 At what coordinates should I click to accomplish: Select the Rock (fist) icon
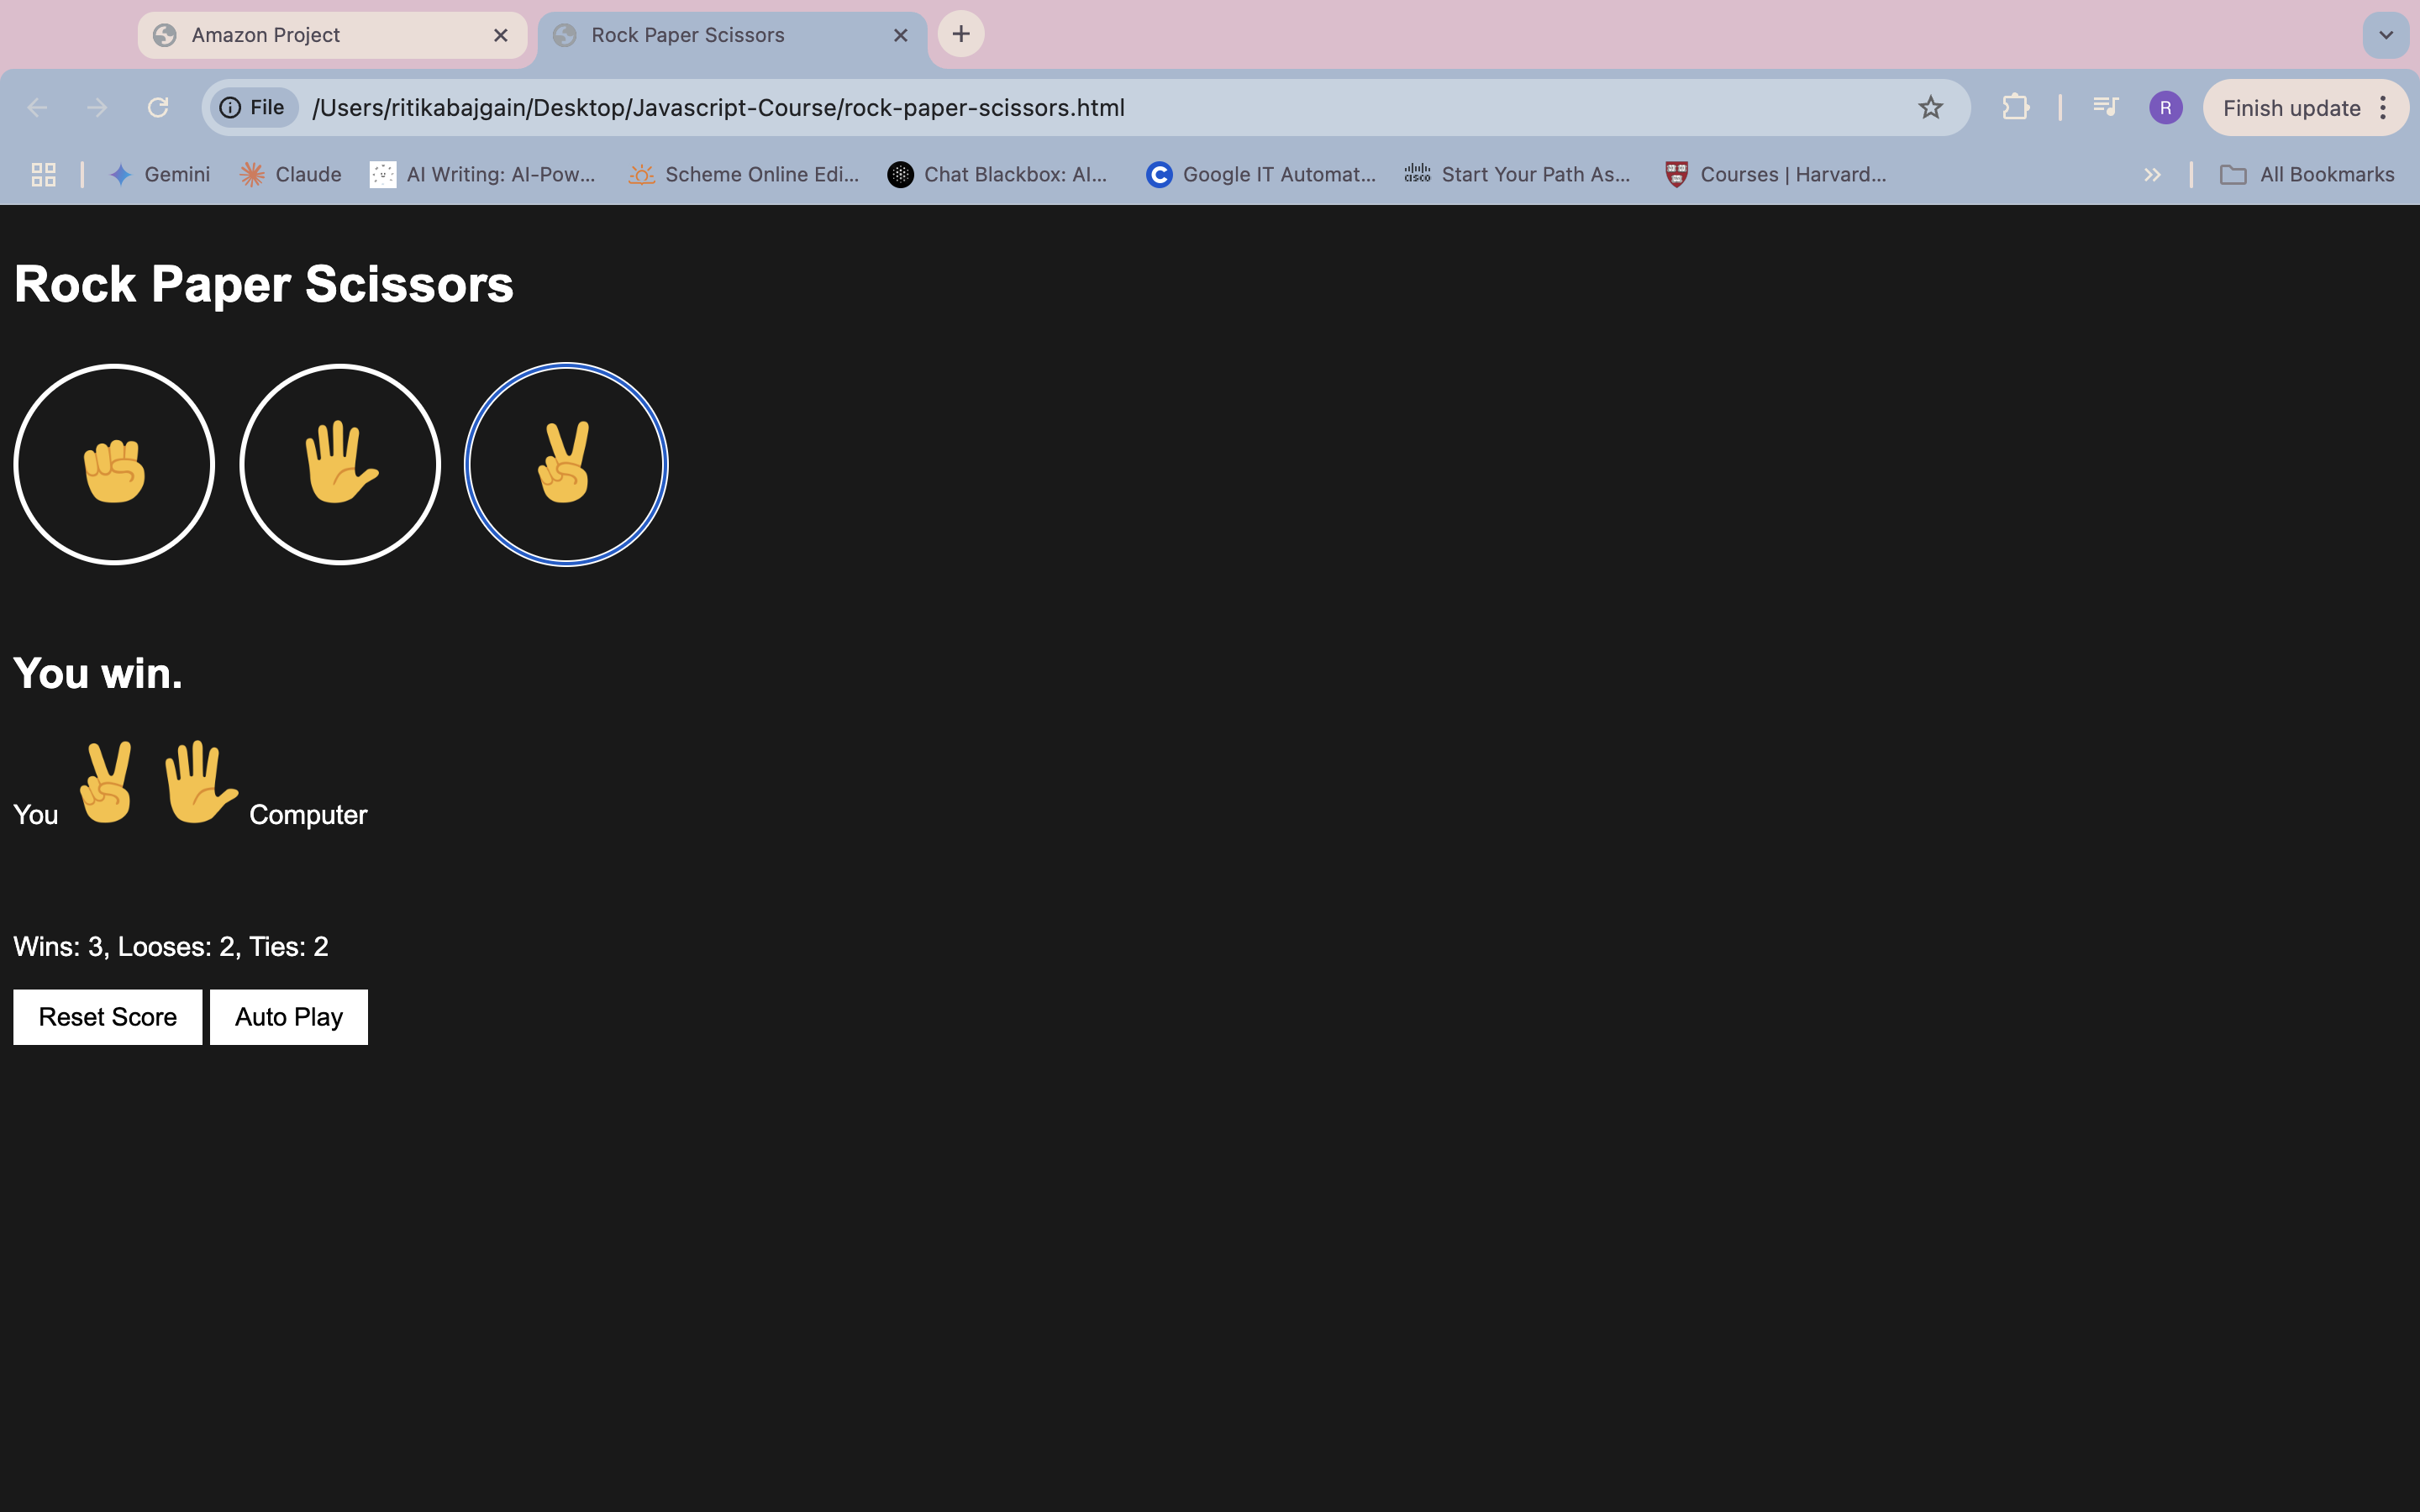(113, 462)
